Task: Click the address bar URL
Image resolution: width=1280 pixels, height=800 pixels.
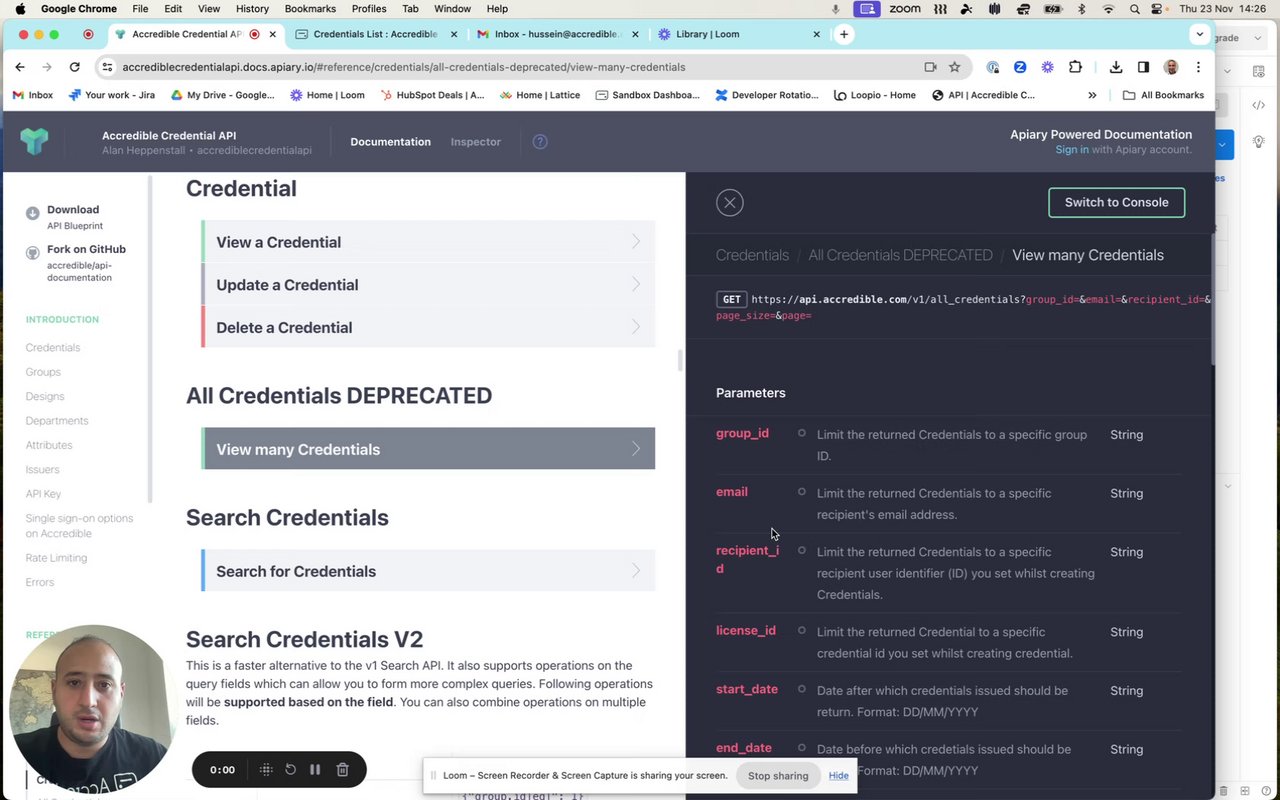Action: [x=404, y=67]
